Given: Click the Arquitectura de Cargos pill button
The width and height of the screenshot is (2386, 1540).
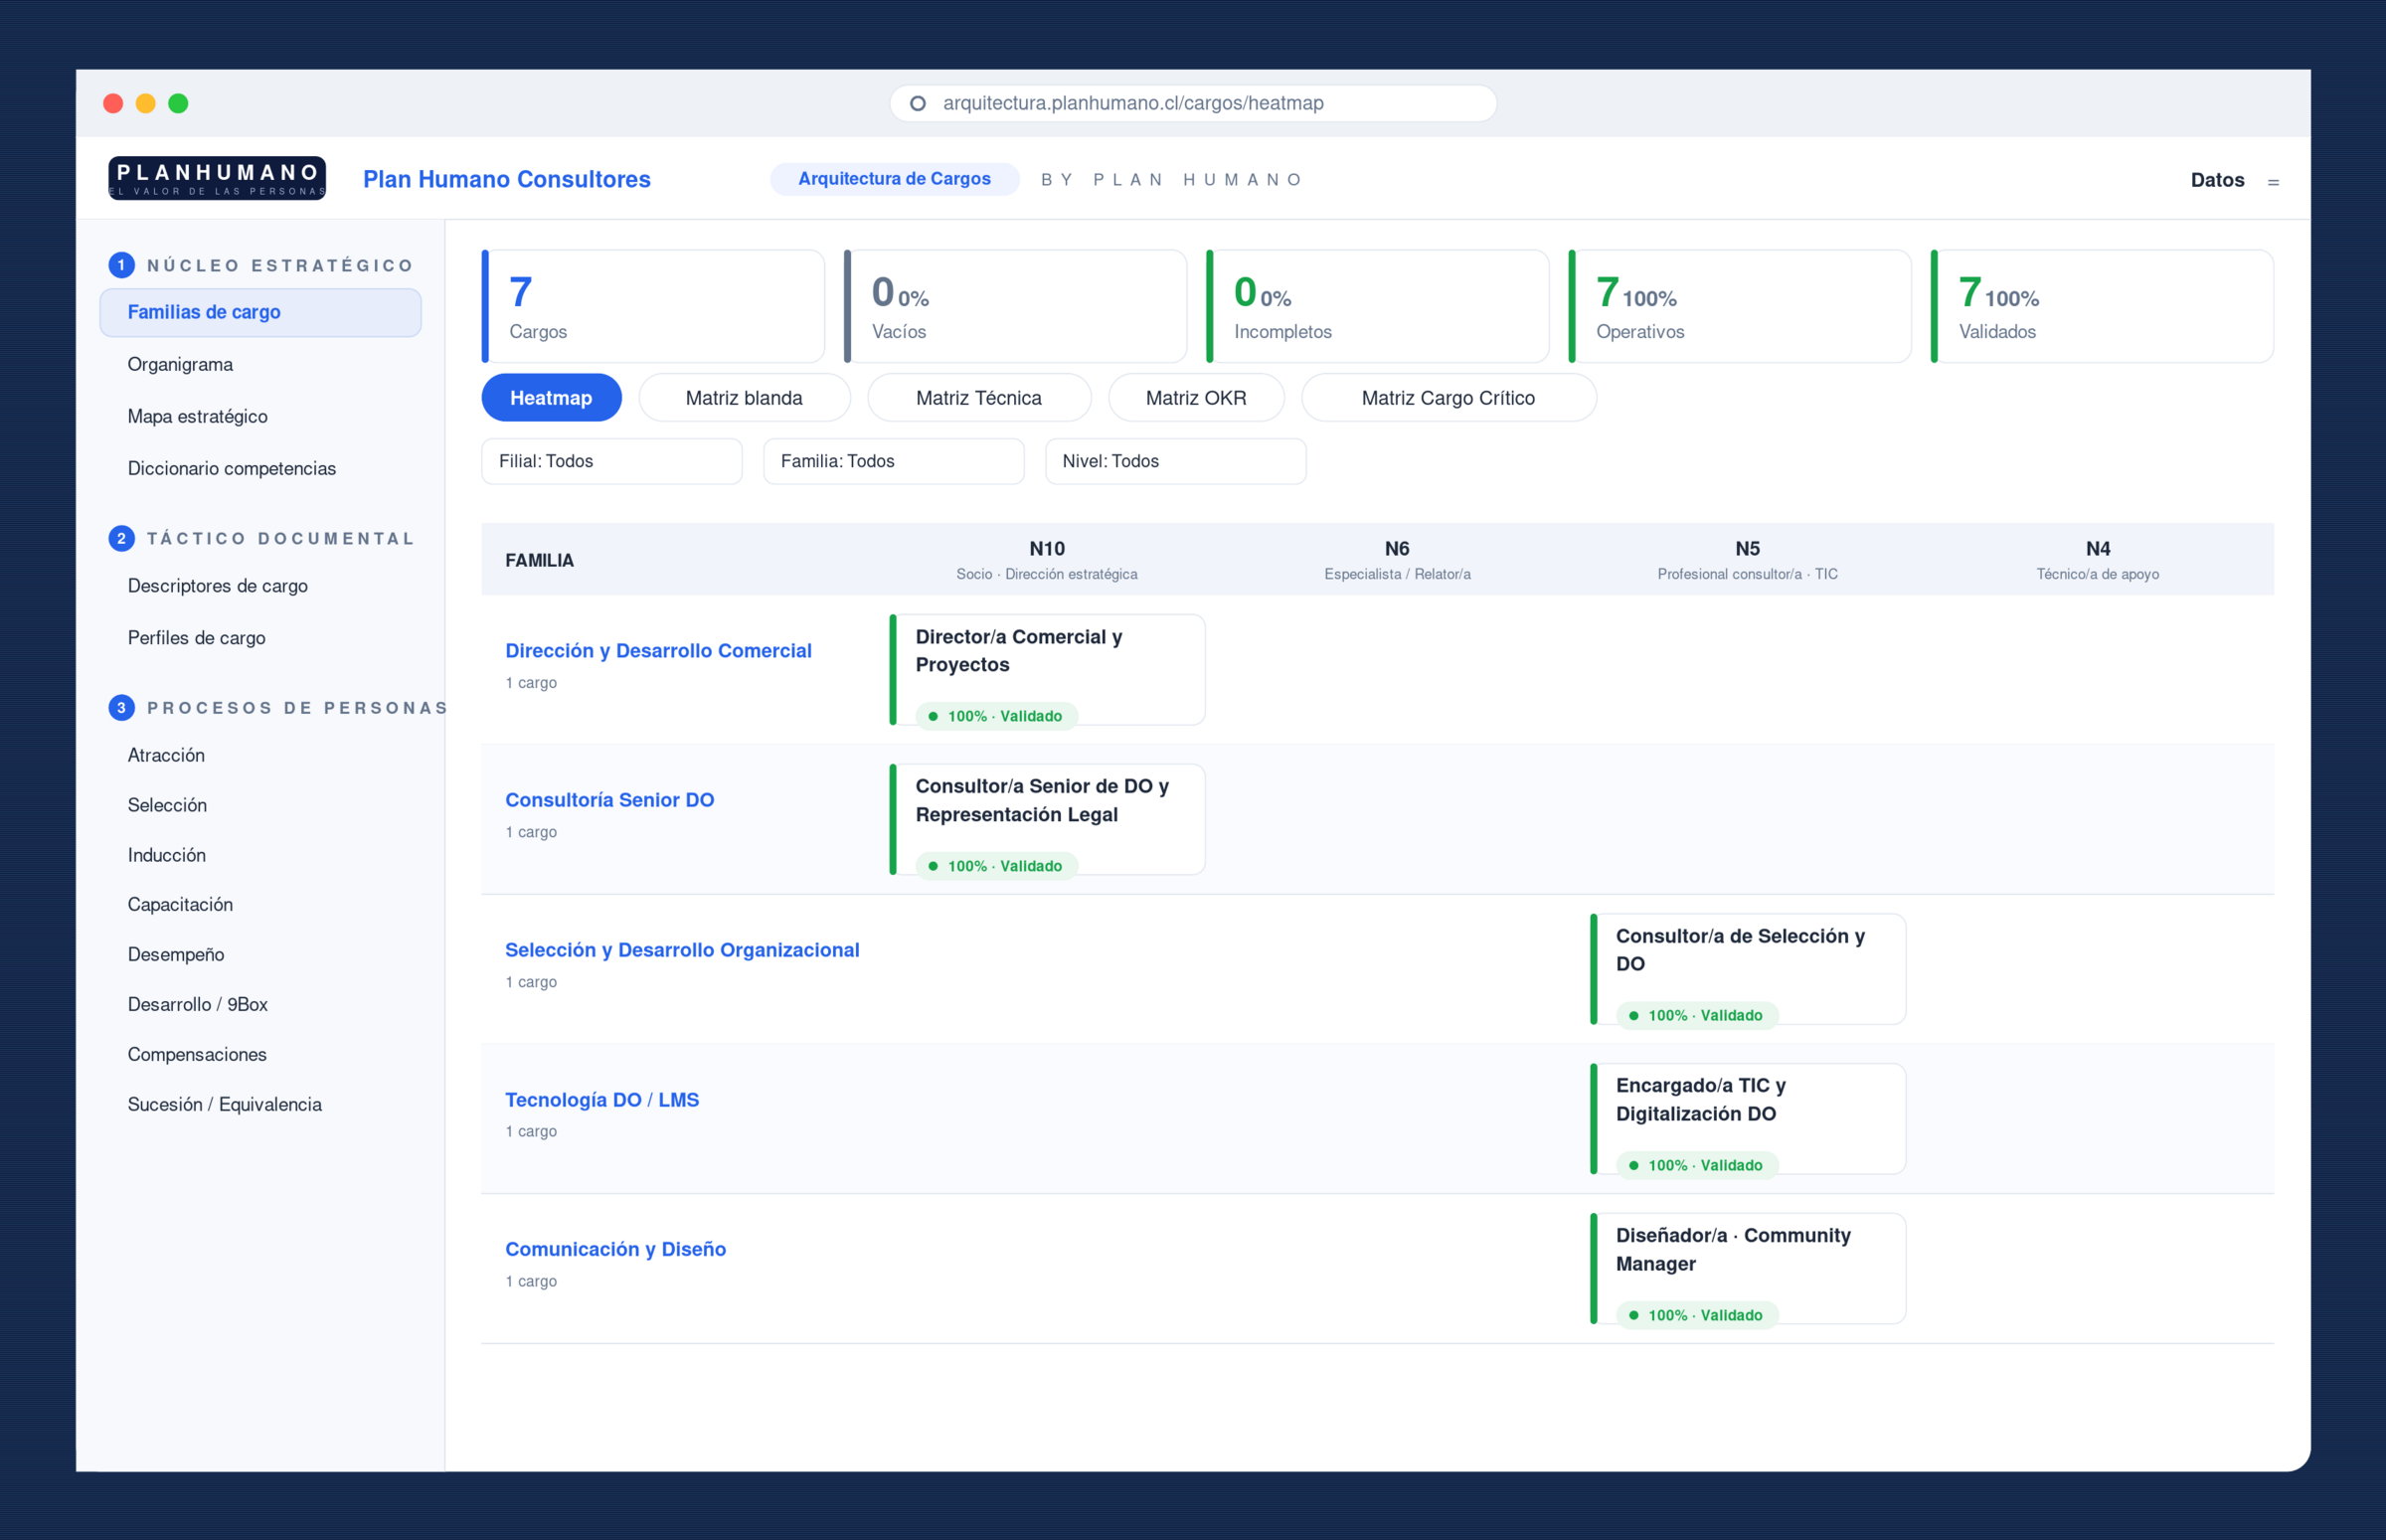Looking at the screenshot, I should coord(894,179).
